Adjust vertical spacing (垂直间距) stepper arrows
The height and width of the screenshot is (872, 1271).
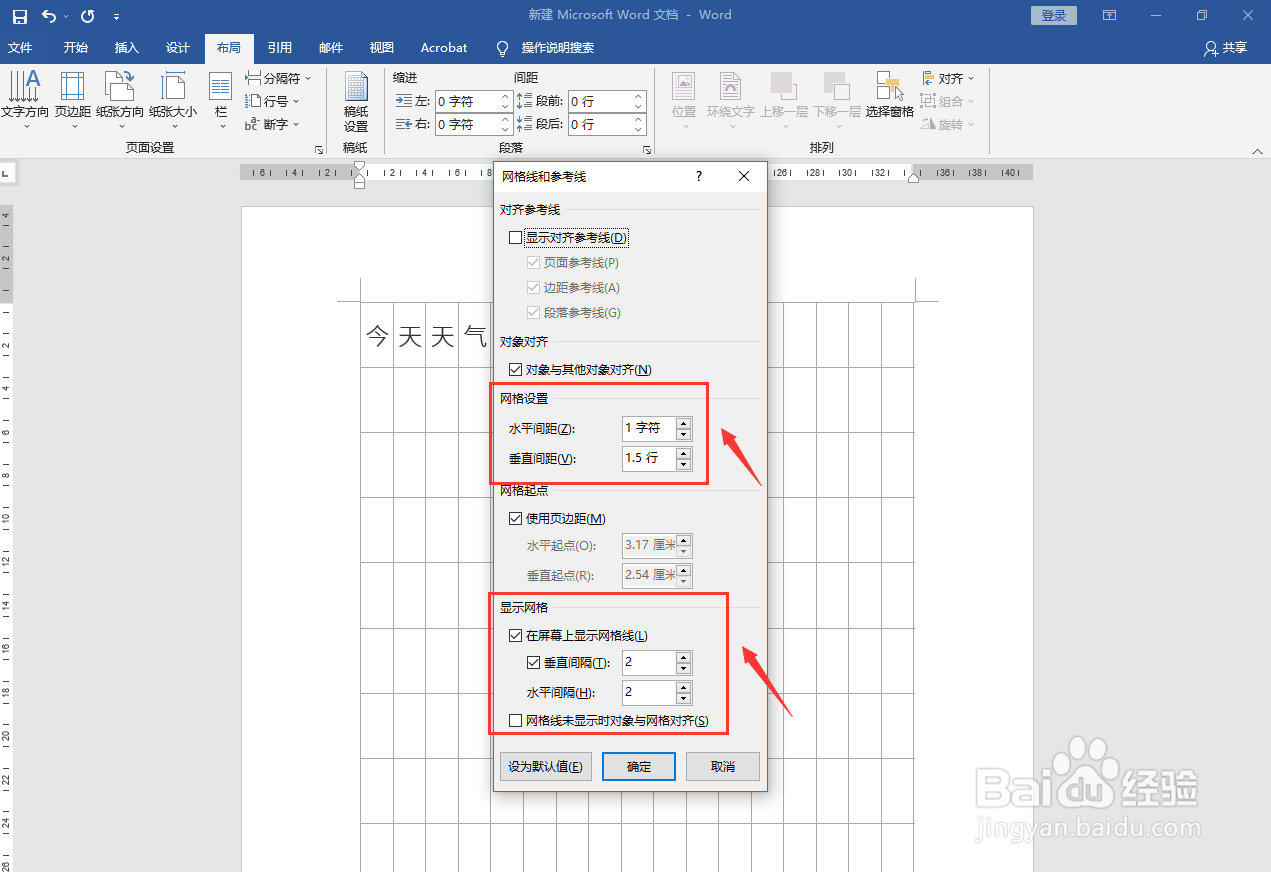tap(683, 458)
